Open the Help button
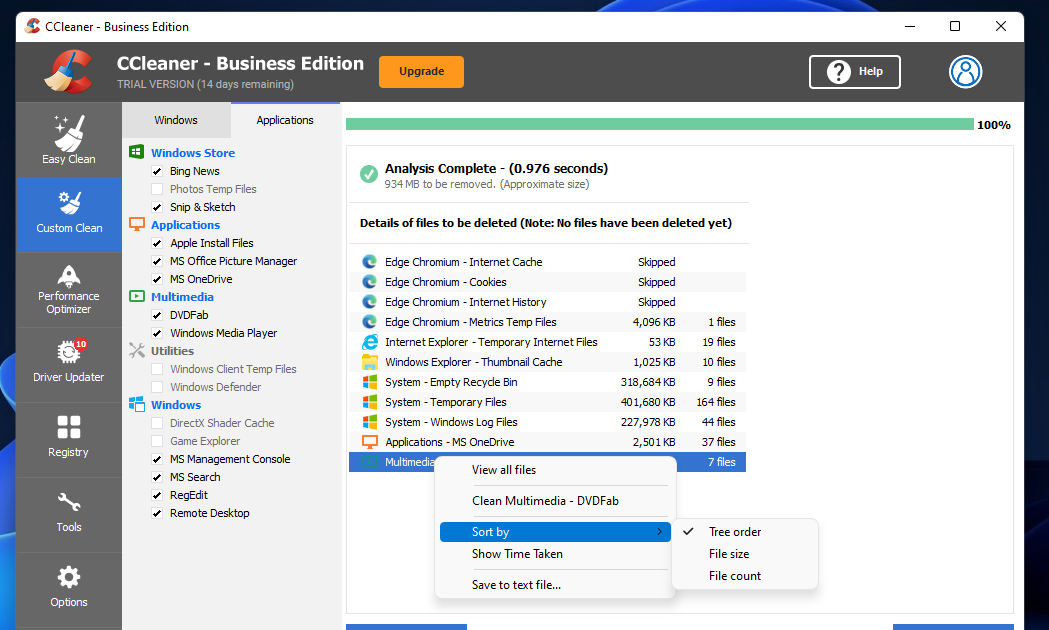This screenshot has width=1049, height=630. (854, 72)
